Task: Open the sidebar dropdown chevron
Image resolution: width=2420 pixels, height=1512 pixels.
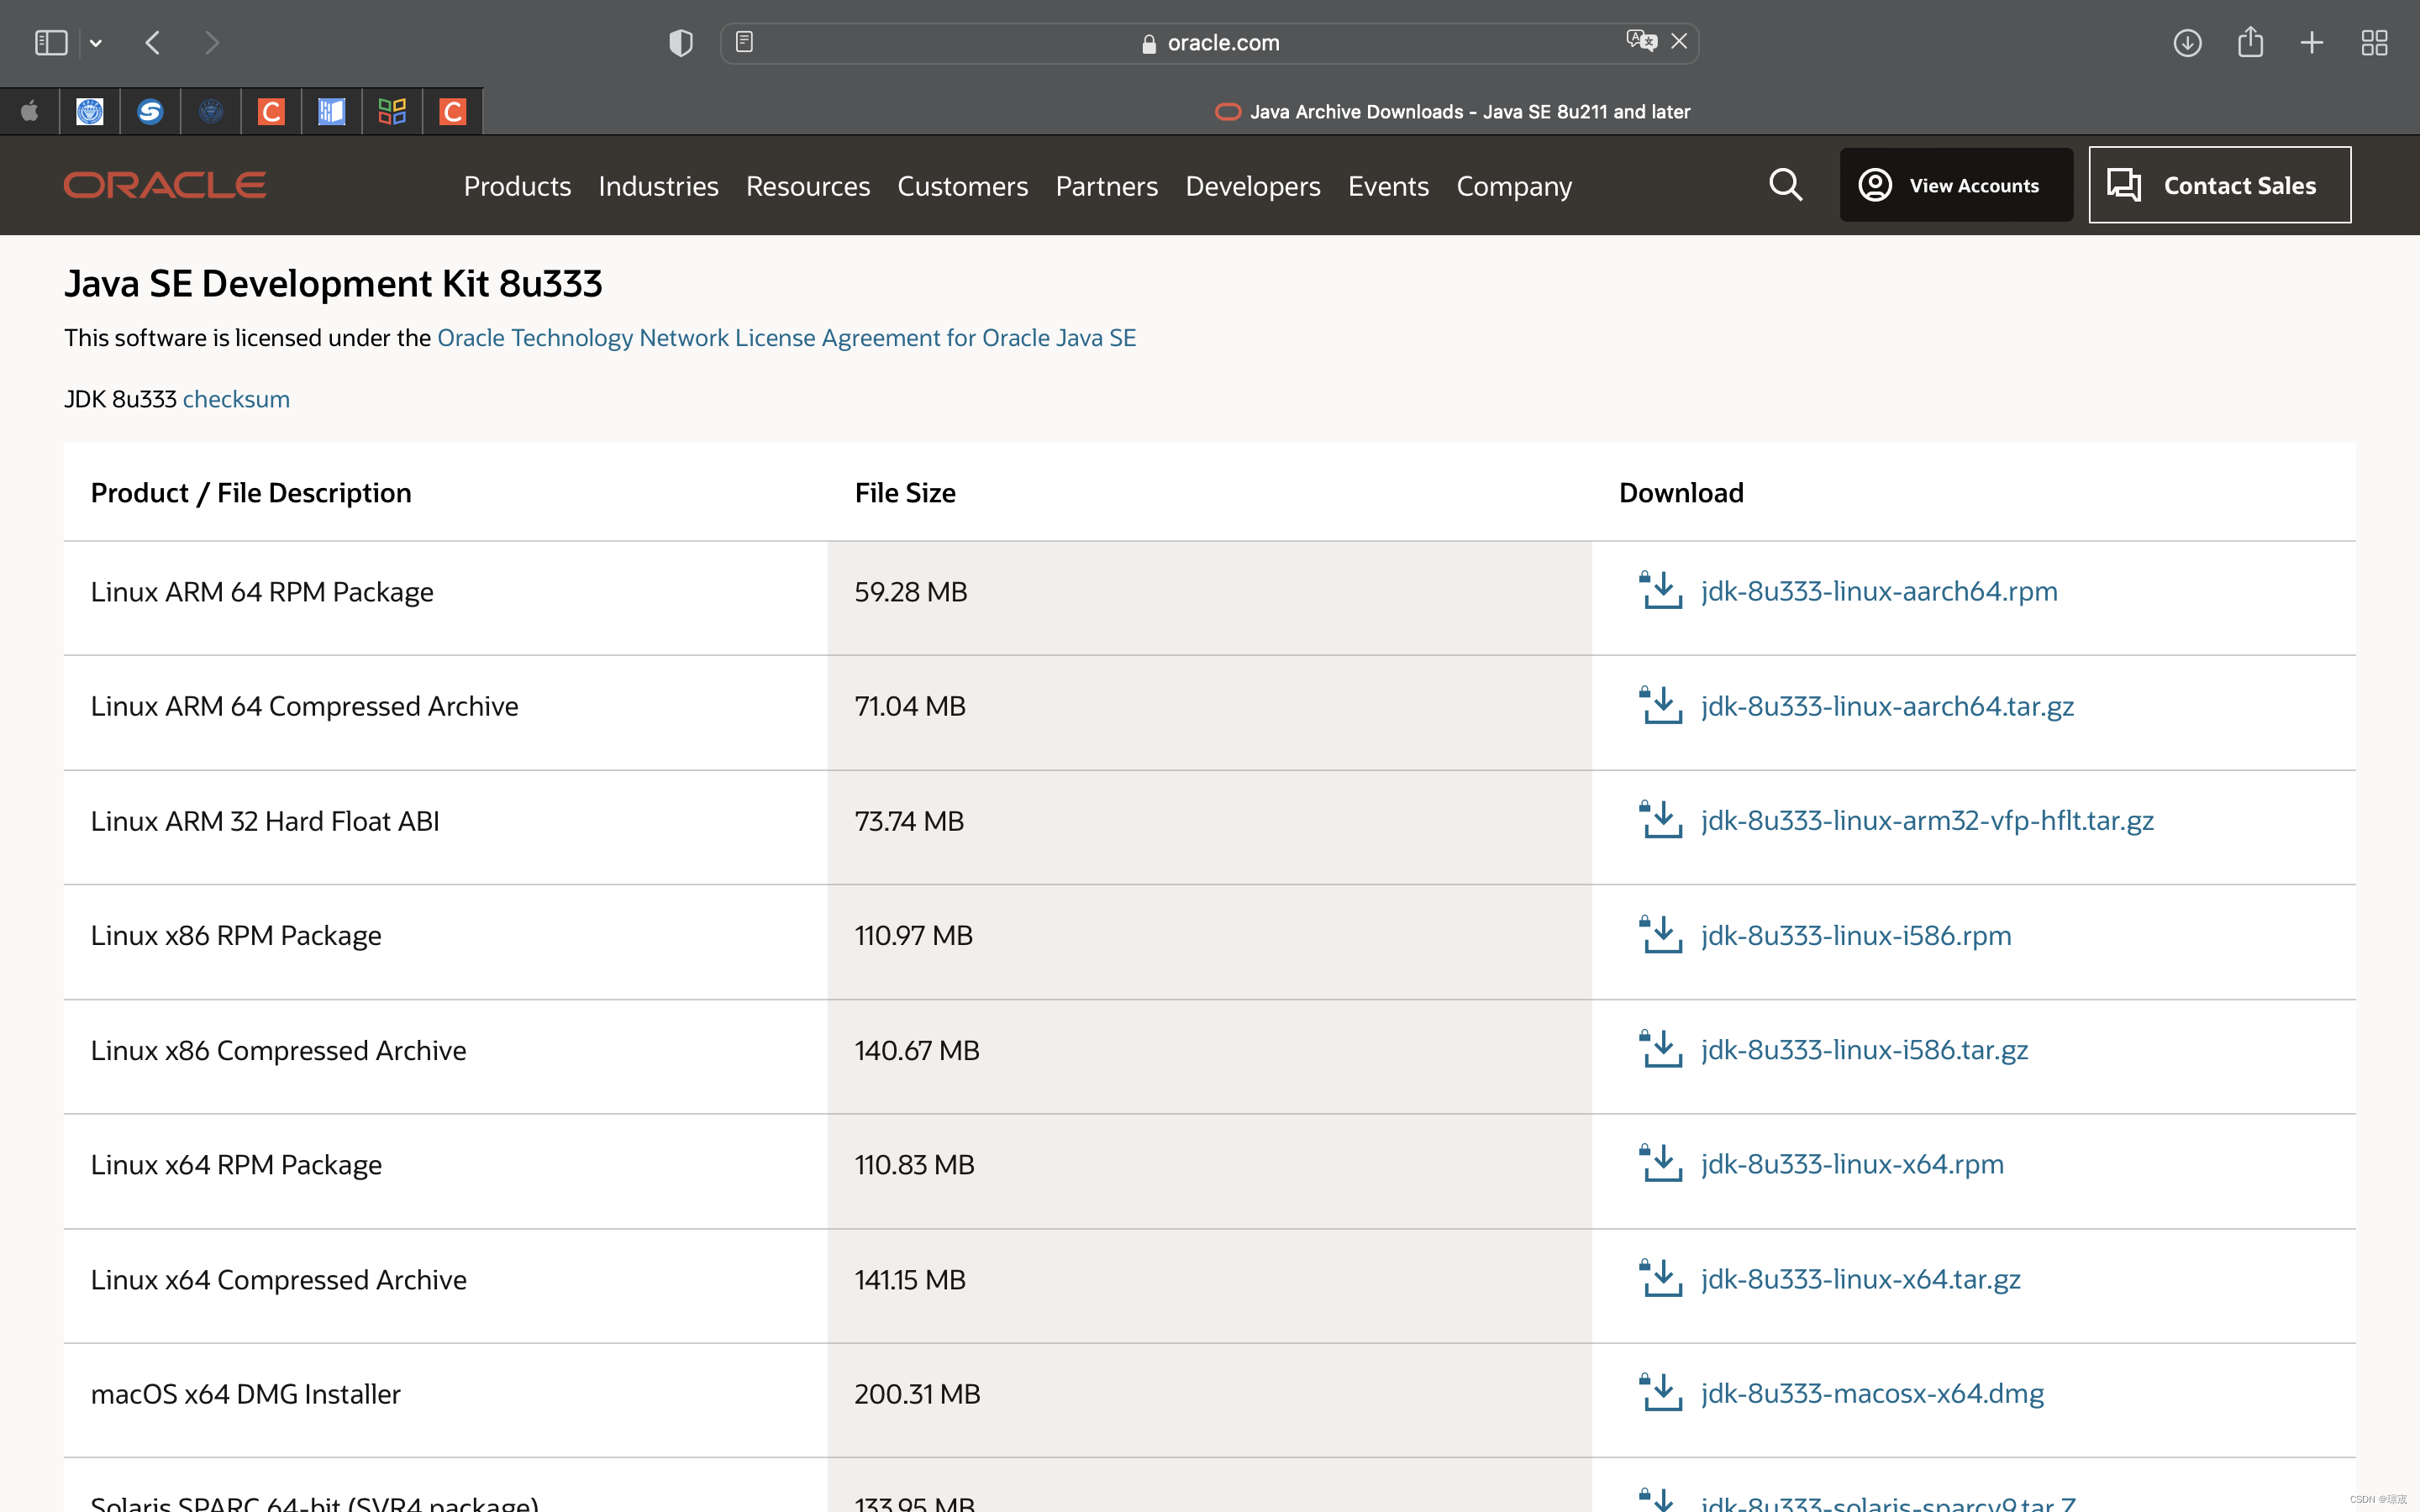Action: pyautogui.click(x=96, y=43)
